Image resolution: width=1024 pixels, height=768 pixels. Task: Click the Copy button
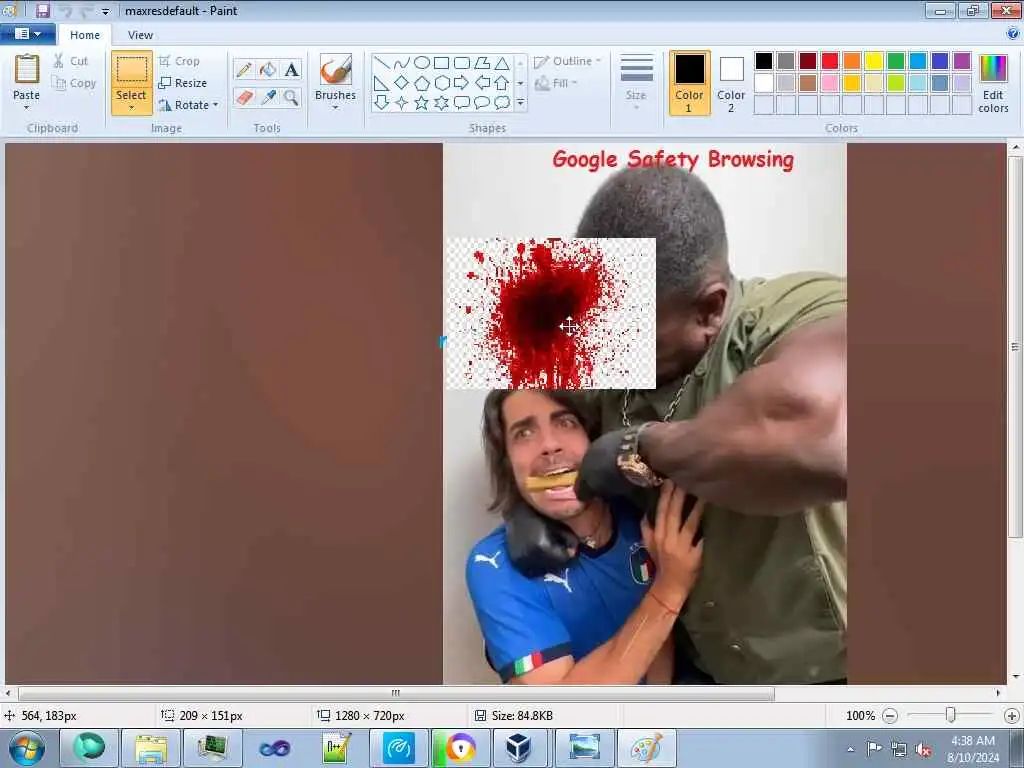click(x=74, y=84)
